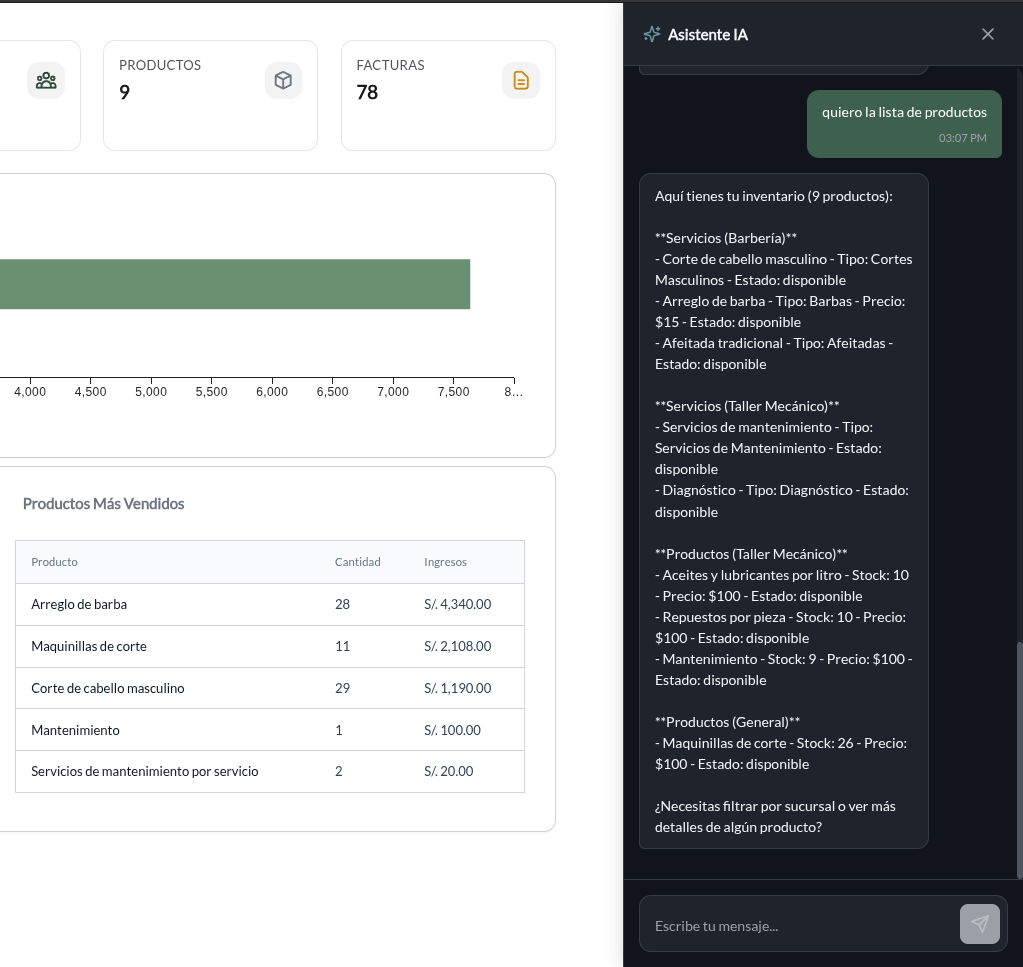Click the FACTURAS card showing 78
This screenshot has height=967, width=1023.
coord(448,94)
